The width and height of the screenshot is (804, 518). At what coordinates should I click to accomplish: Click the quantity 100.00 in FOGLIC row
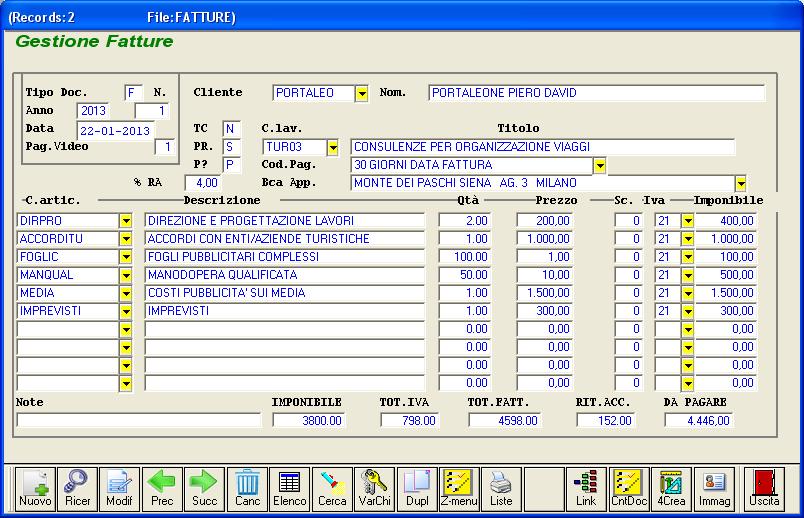point(465,257)
